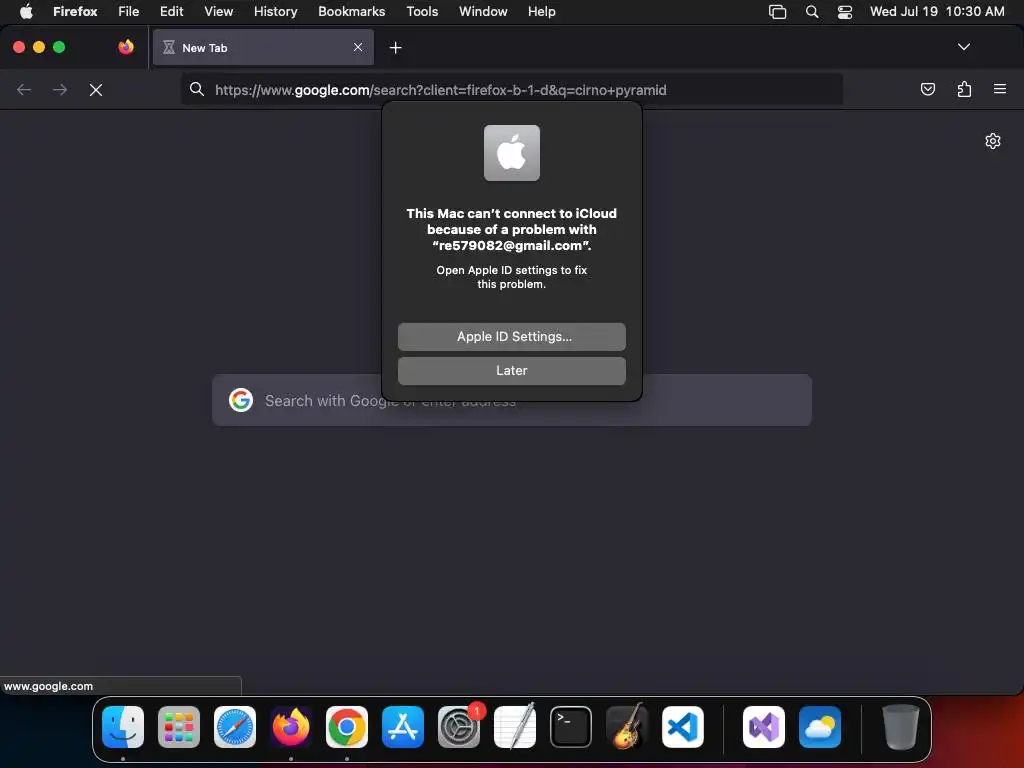1024x768 pixels.
Task: Open Control Center in the menu bar
Action: 845,12
